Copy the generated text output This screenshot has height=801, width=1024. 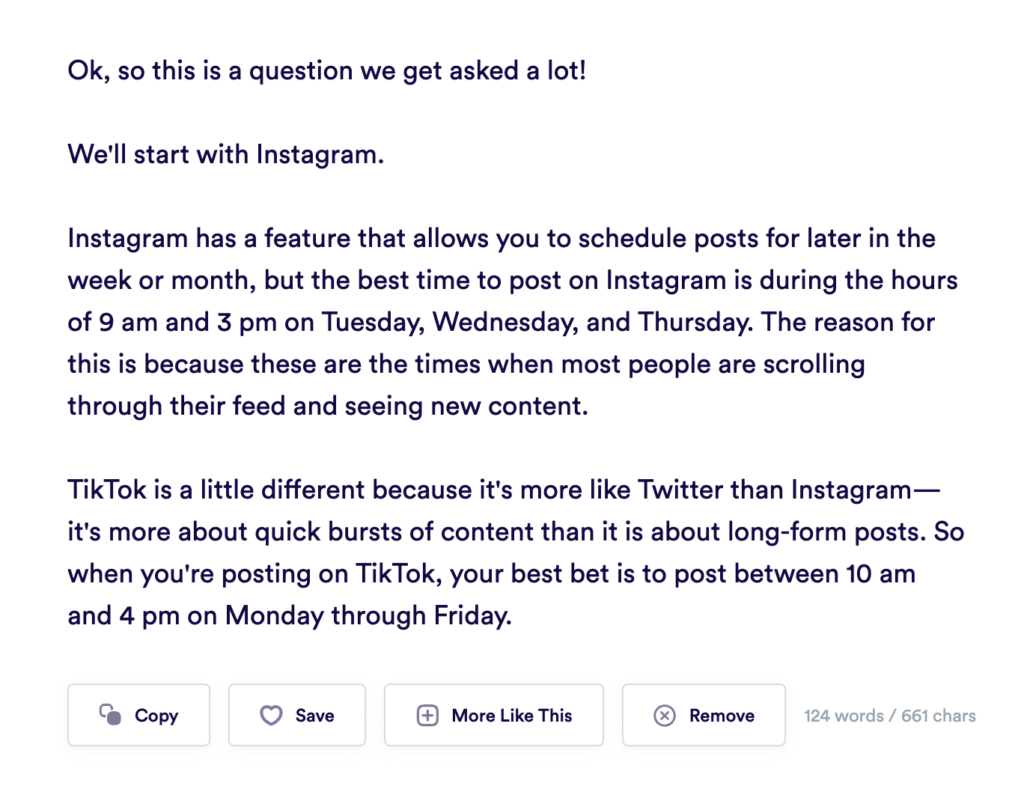(138, 715)
